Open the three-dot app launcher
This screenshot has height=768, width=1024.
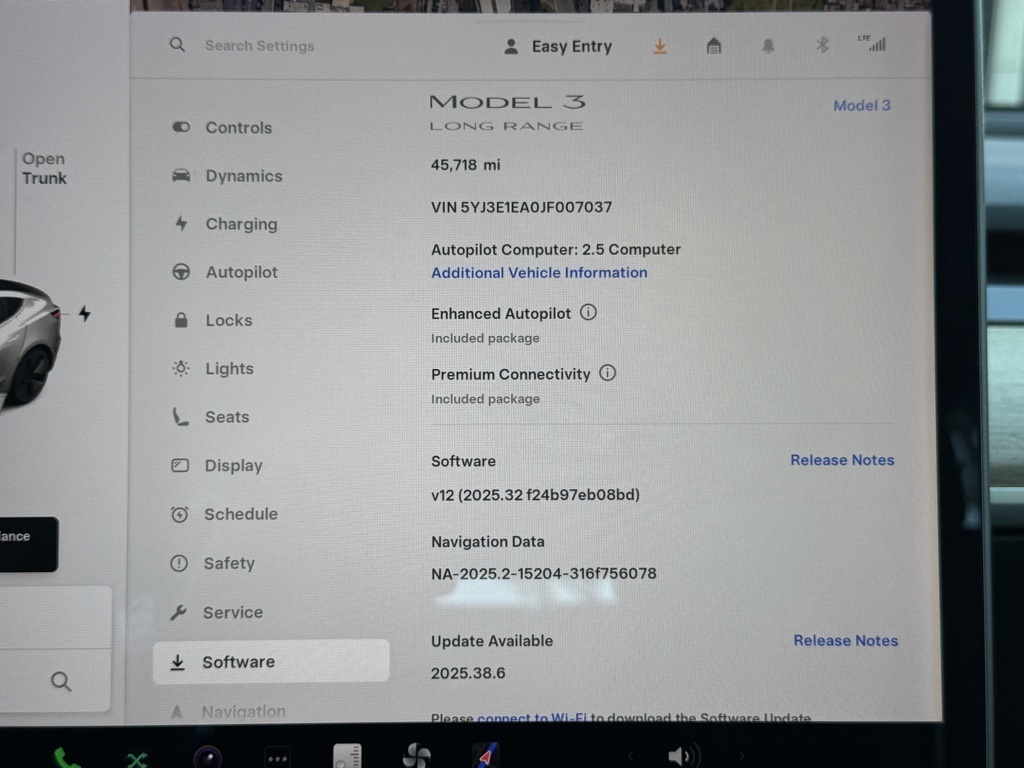[277, 757]
